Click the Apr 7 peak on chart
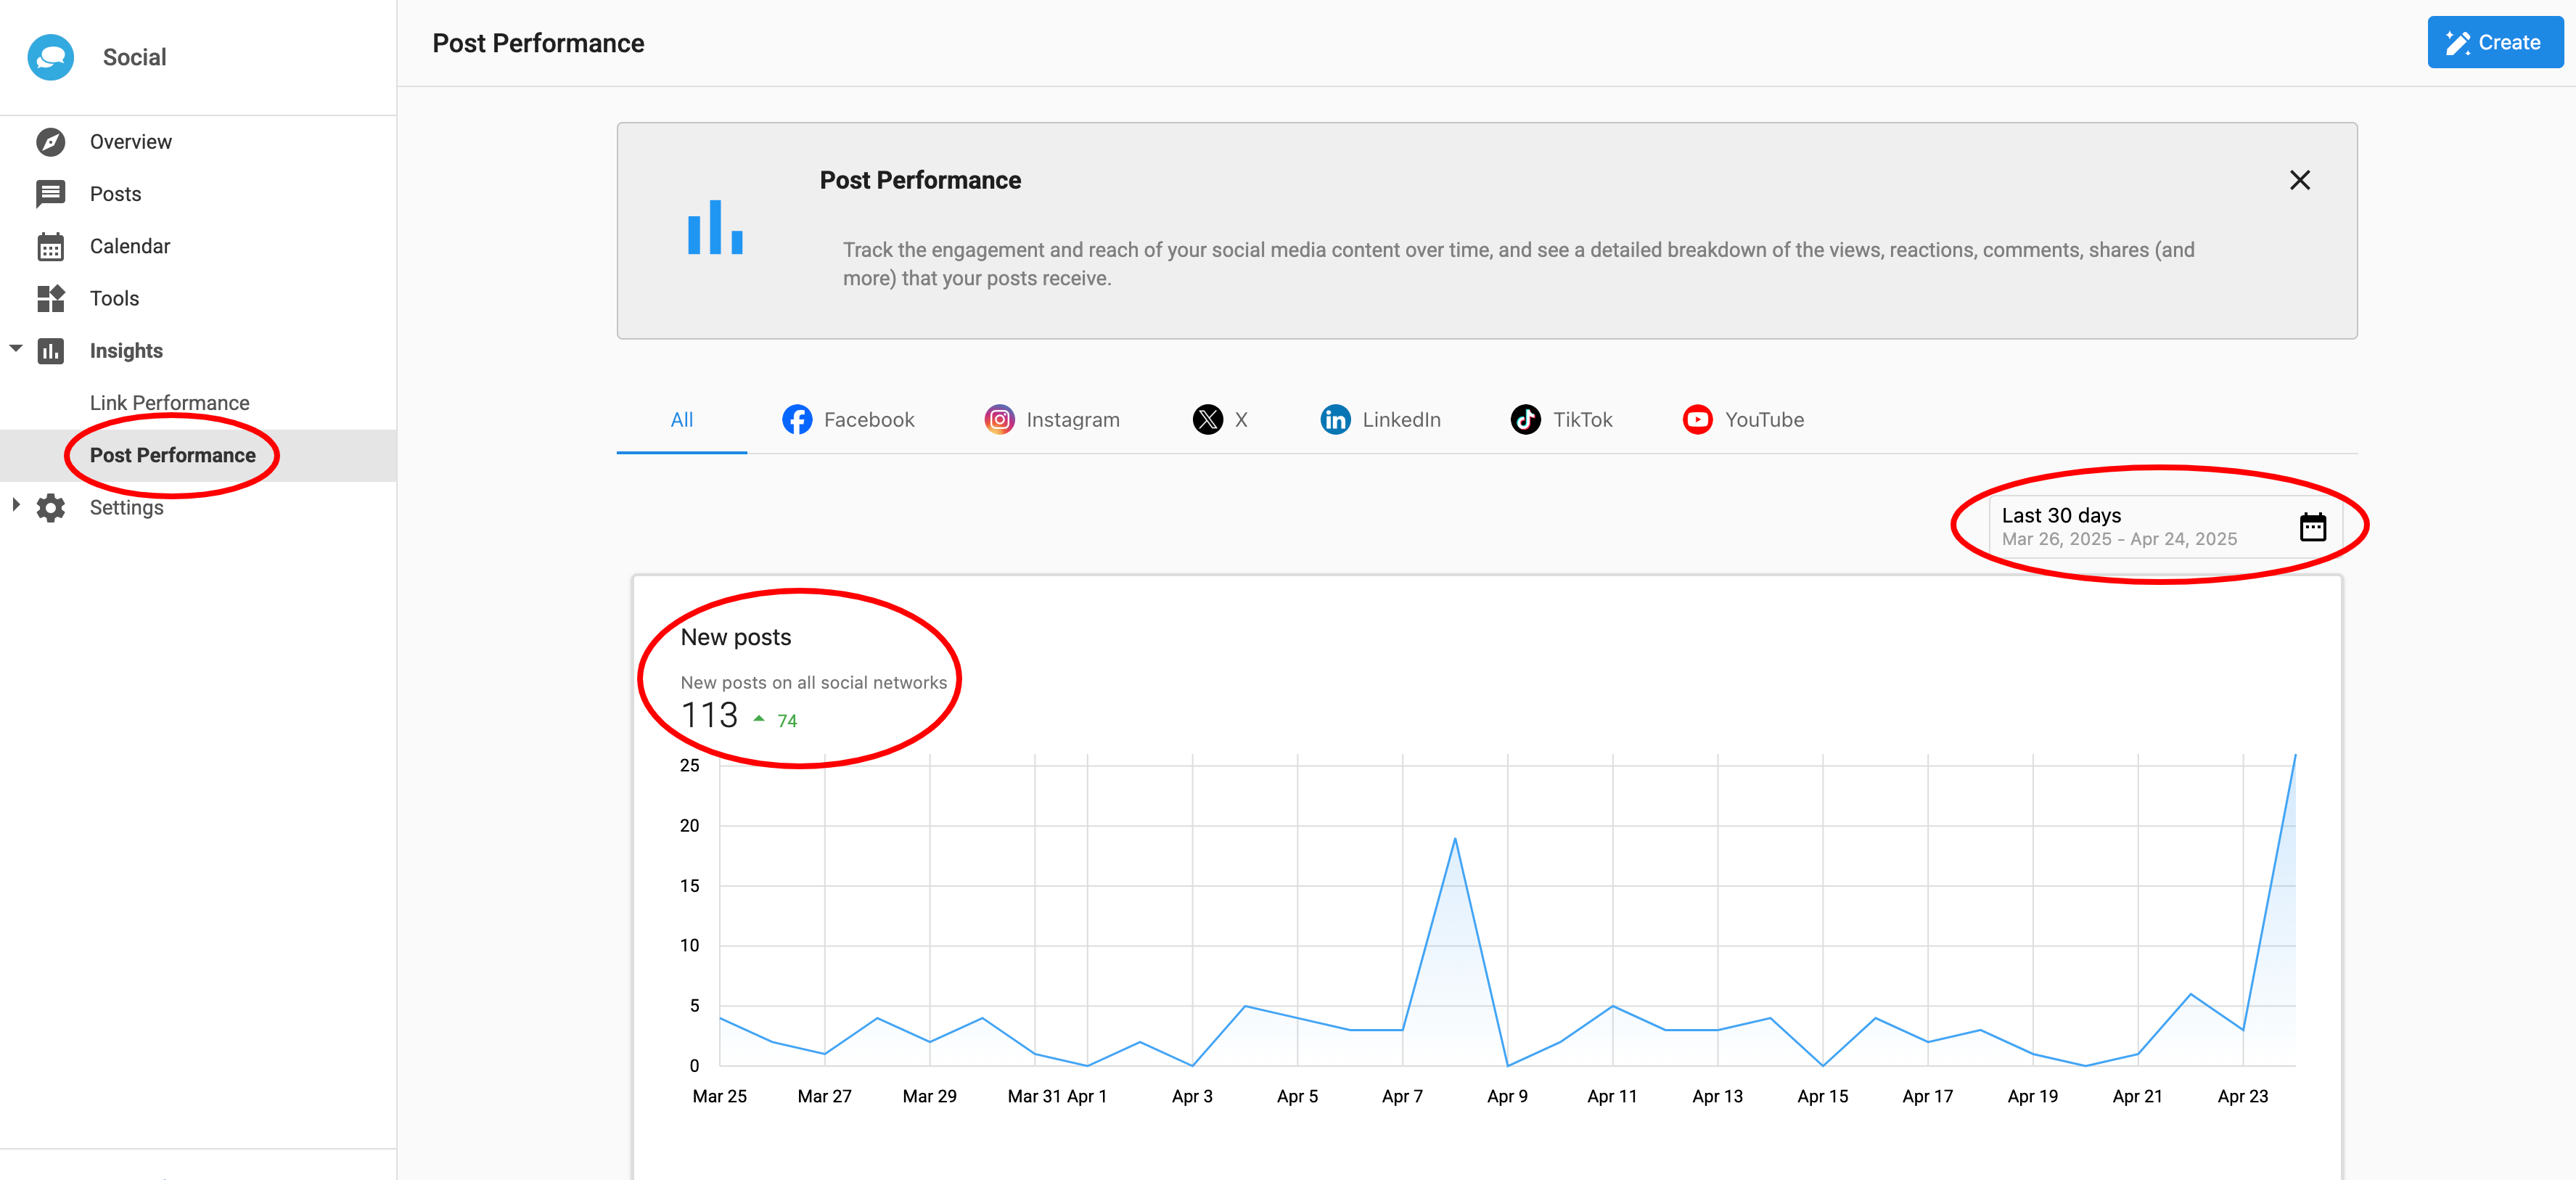Image resolution: width=2576 pixels, height=1180 pixels. pyautogui.click(x=1454, y=839)
